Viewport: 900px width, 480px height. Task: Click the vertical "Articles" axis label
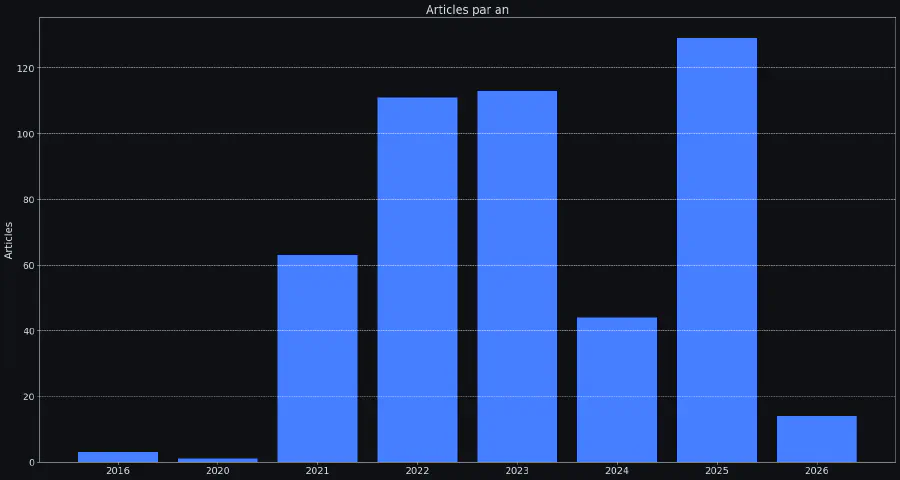[9, 240]
